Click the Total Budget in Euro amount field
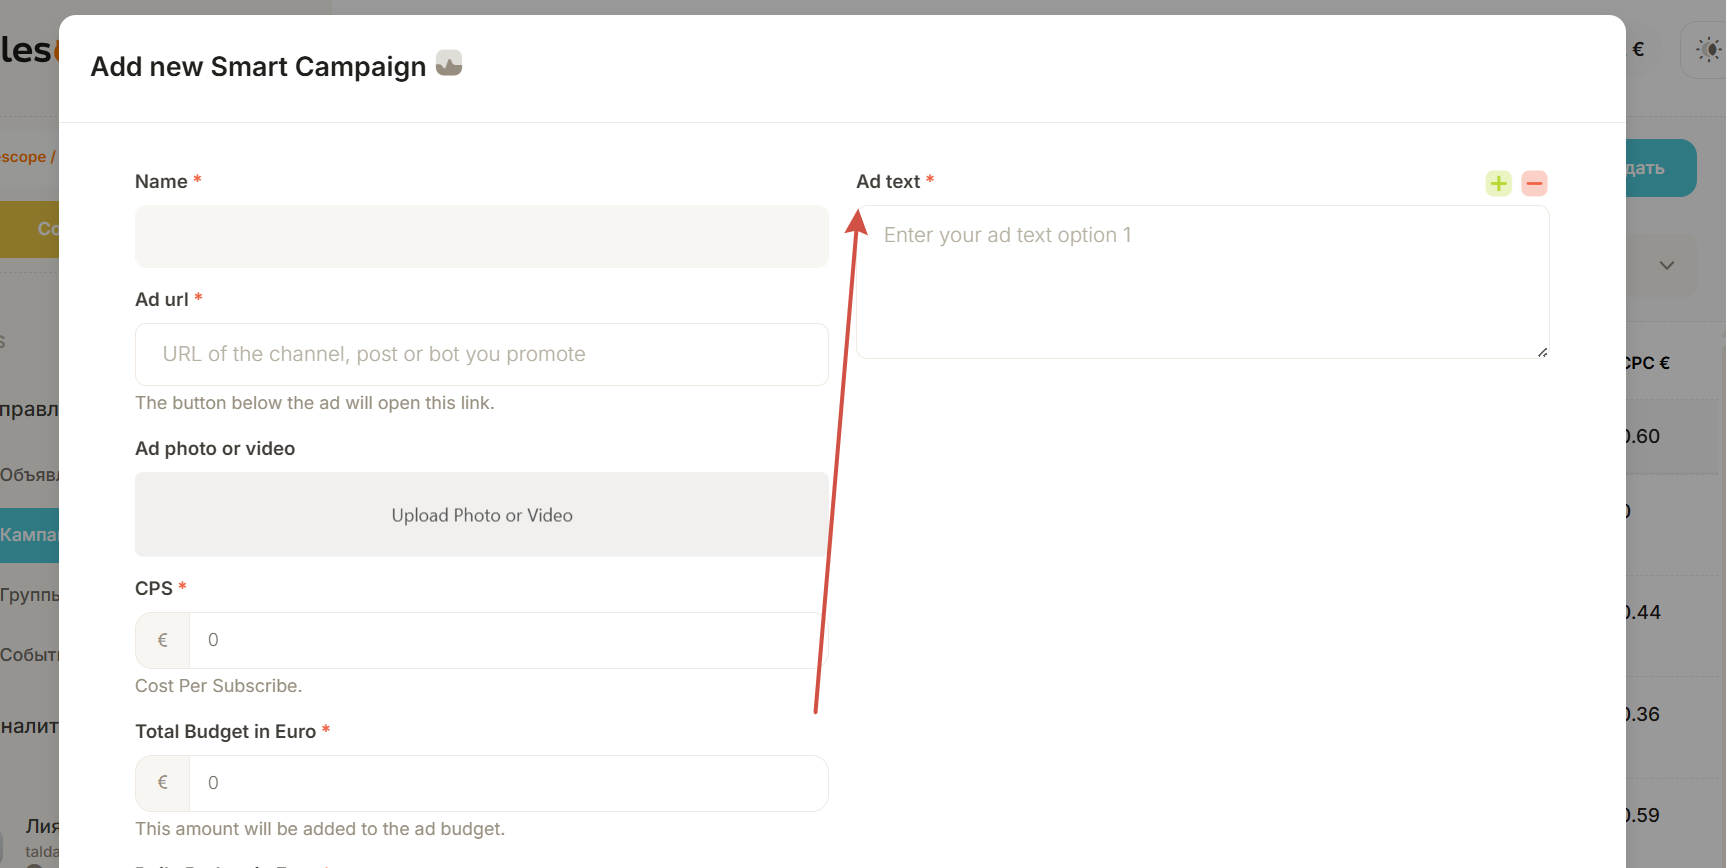Image resolution: width=1726 pixels, height=868 pixels. [x=507, y=783]
